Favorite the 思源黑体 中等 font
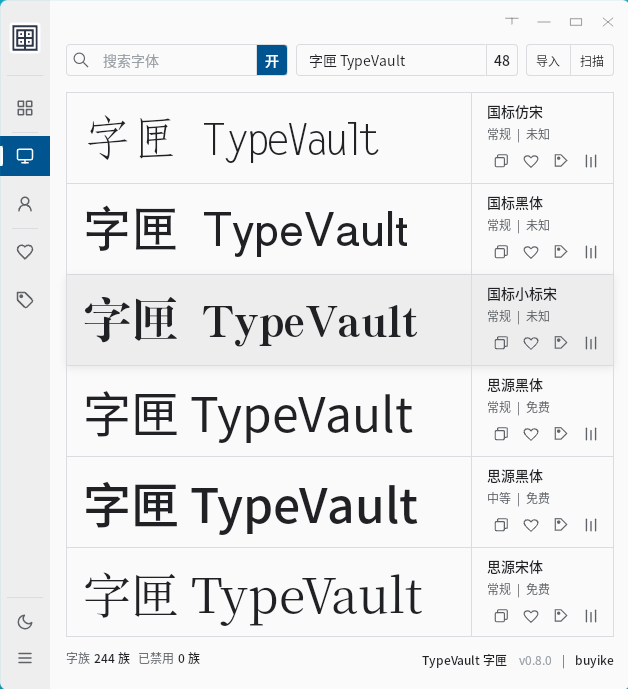 coord(531,525)
